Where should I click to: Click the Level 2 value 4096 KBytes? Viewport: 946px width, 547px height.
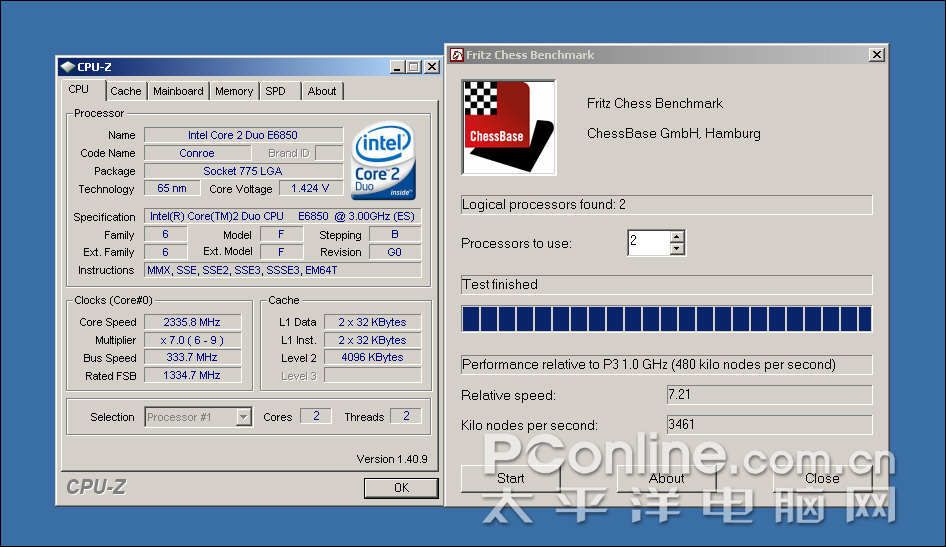[x=372, y=357]
